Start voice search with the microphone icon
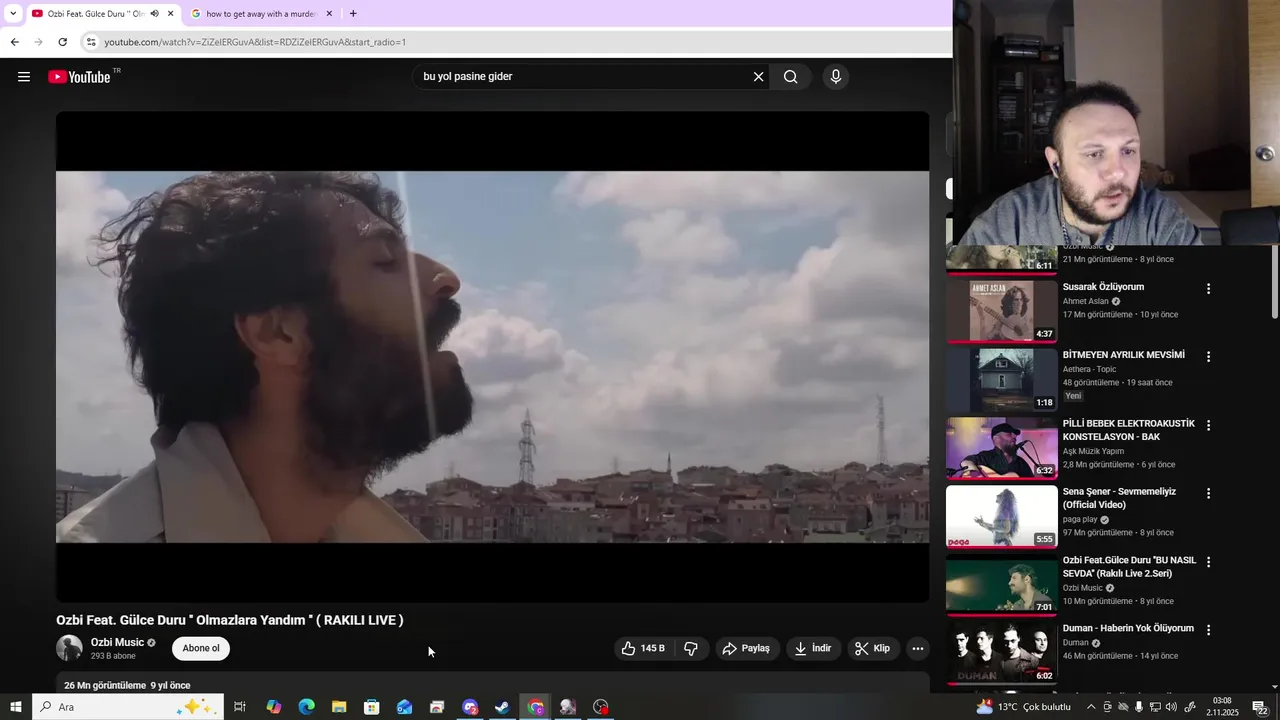1280x720 pixels. coord(836,77)
